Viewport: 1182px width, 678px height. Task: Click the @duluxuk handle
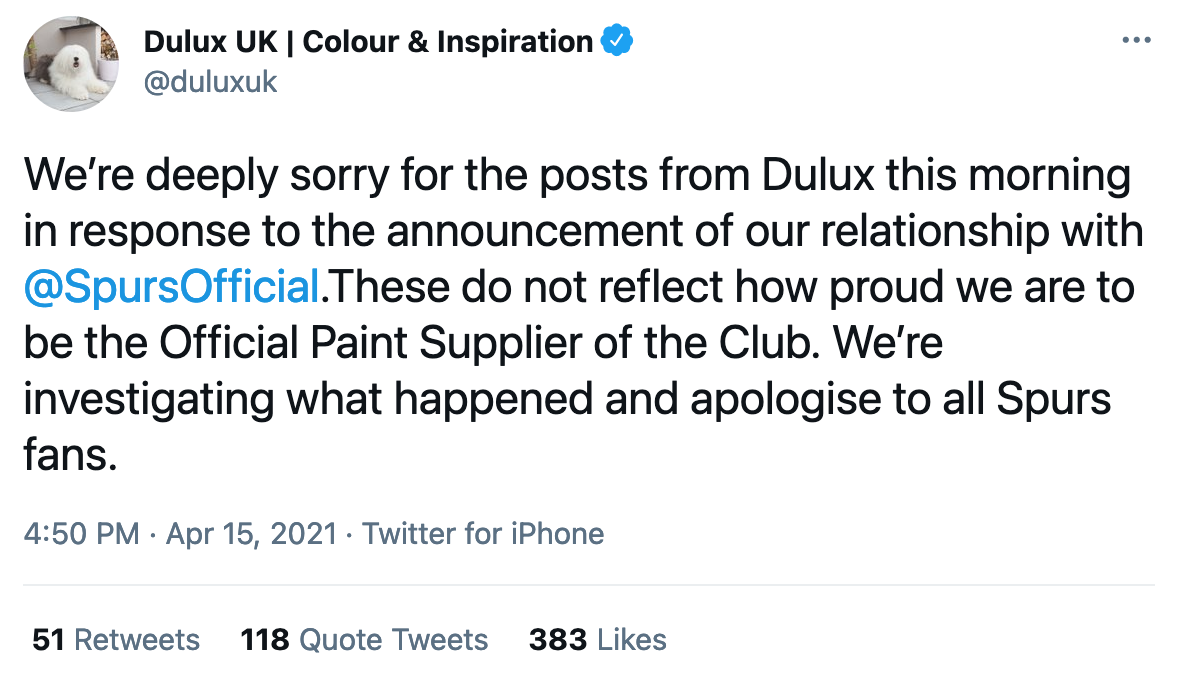pos(210,82)
